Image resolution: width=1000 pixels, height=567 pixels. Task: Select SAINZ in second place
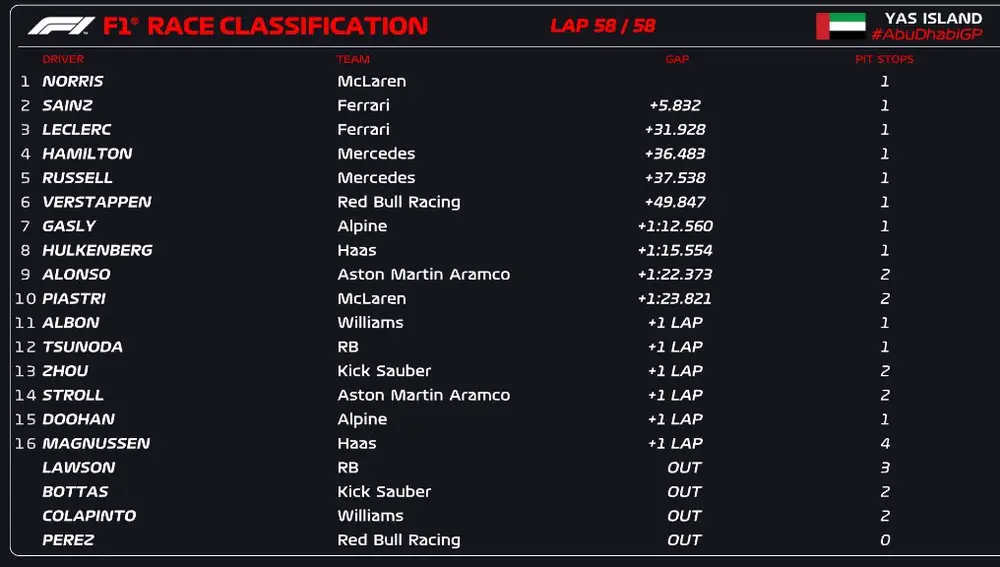(x=67, y=105)
